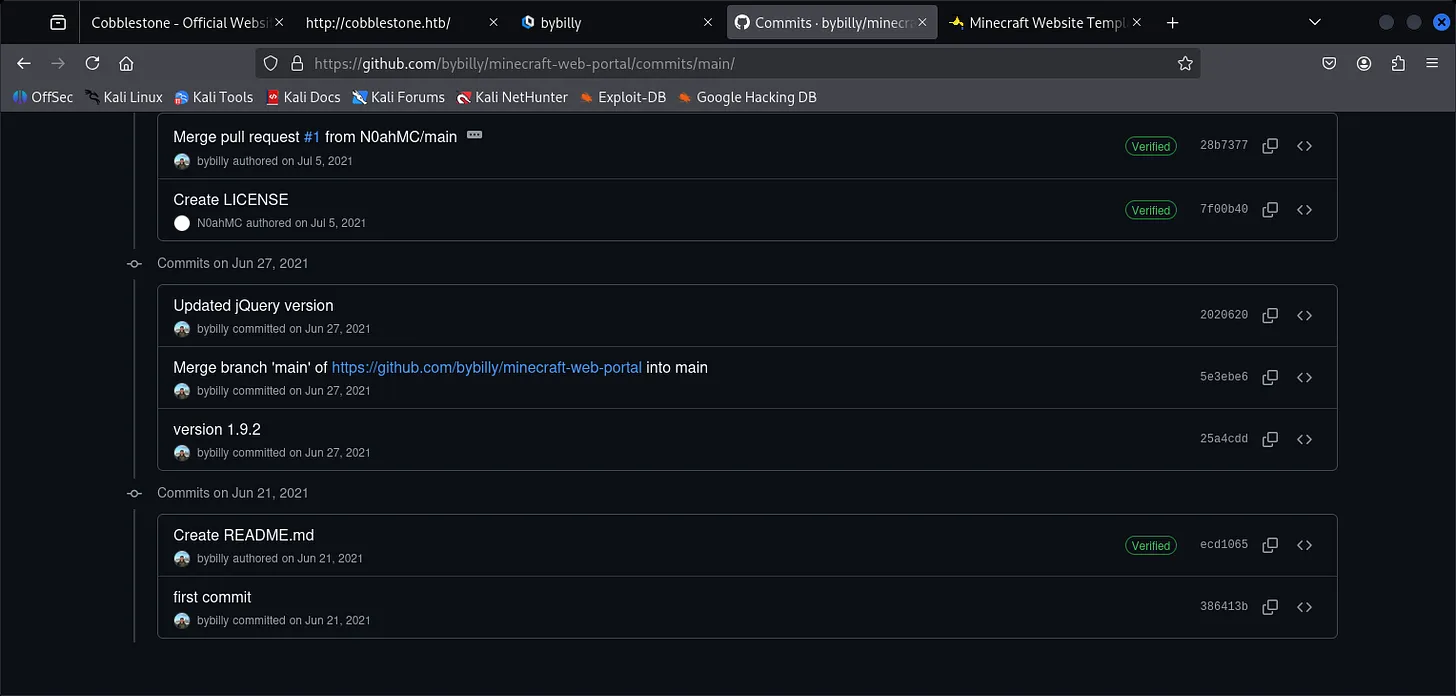Open the first commit entry
This screenshot has height=696, width=1456.
point(212,598)
